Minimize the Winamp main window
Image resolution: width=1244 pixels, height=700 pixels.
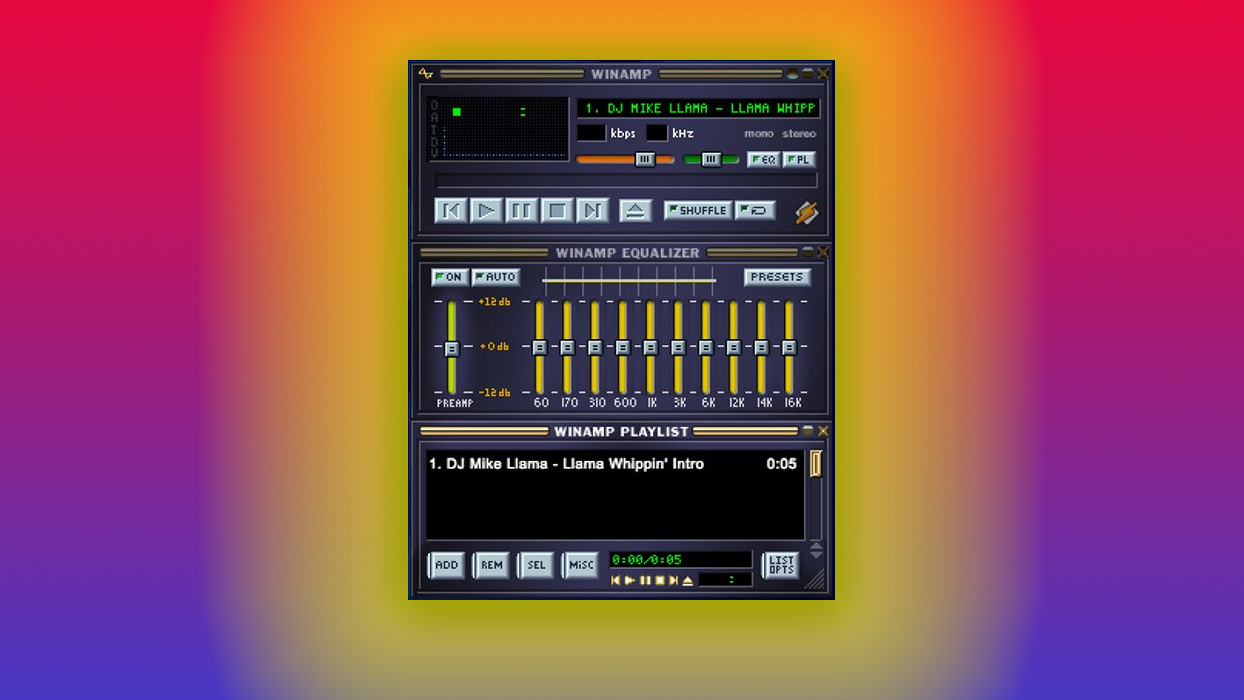pos(792,74)
